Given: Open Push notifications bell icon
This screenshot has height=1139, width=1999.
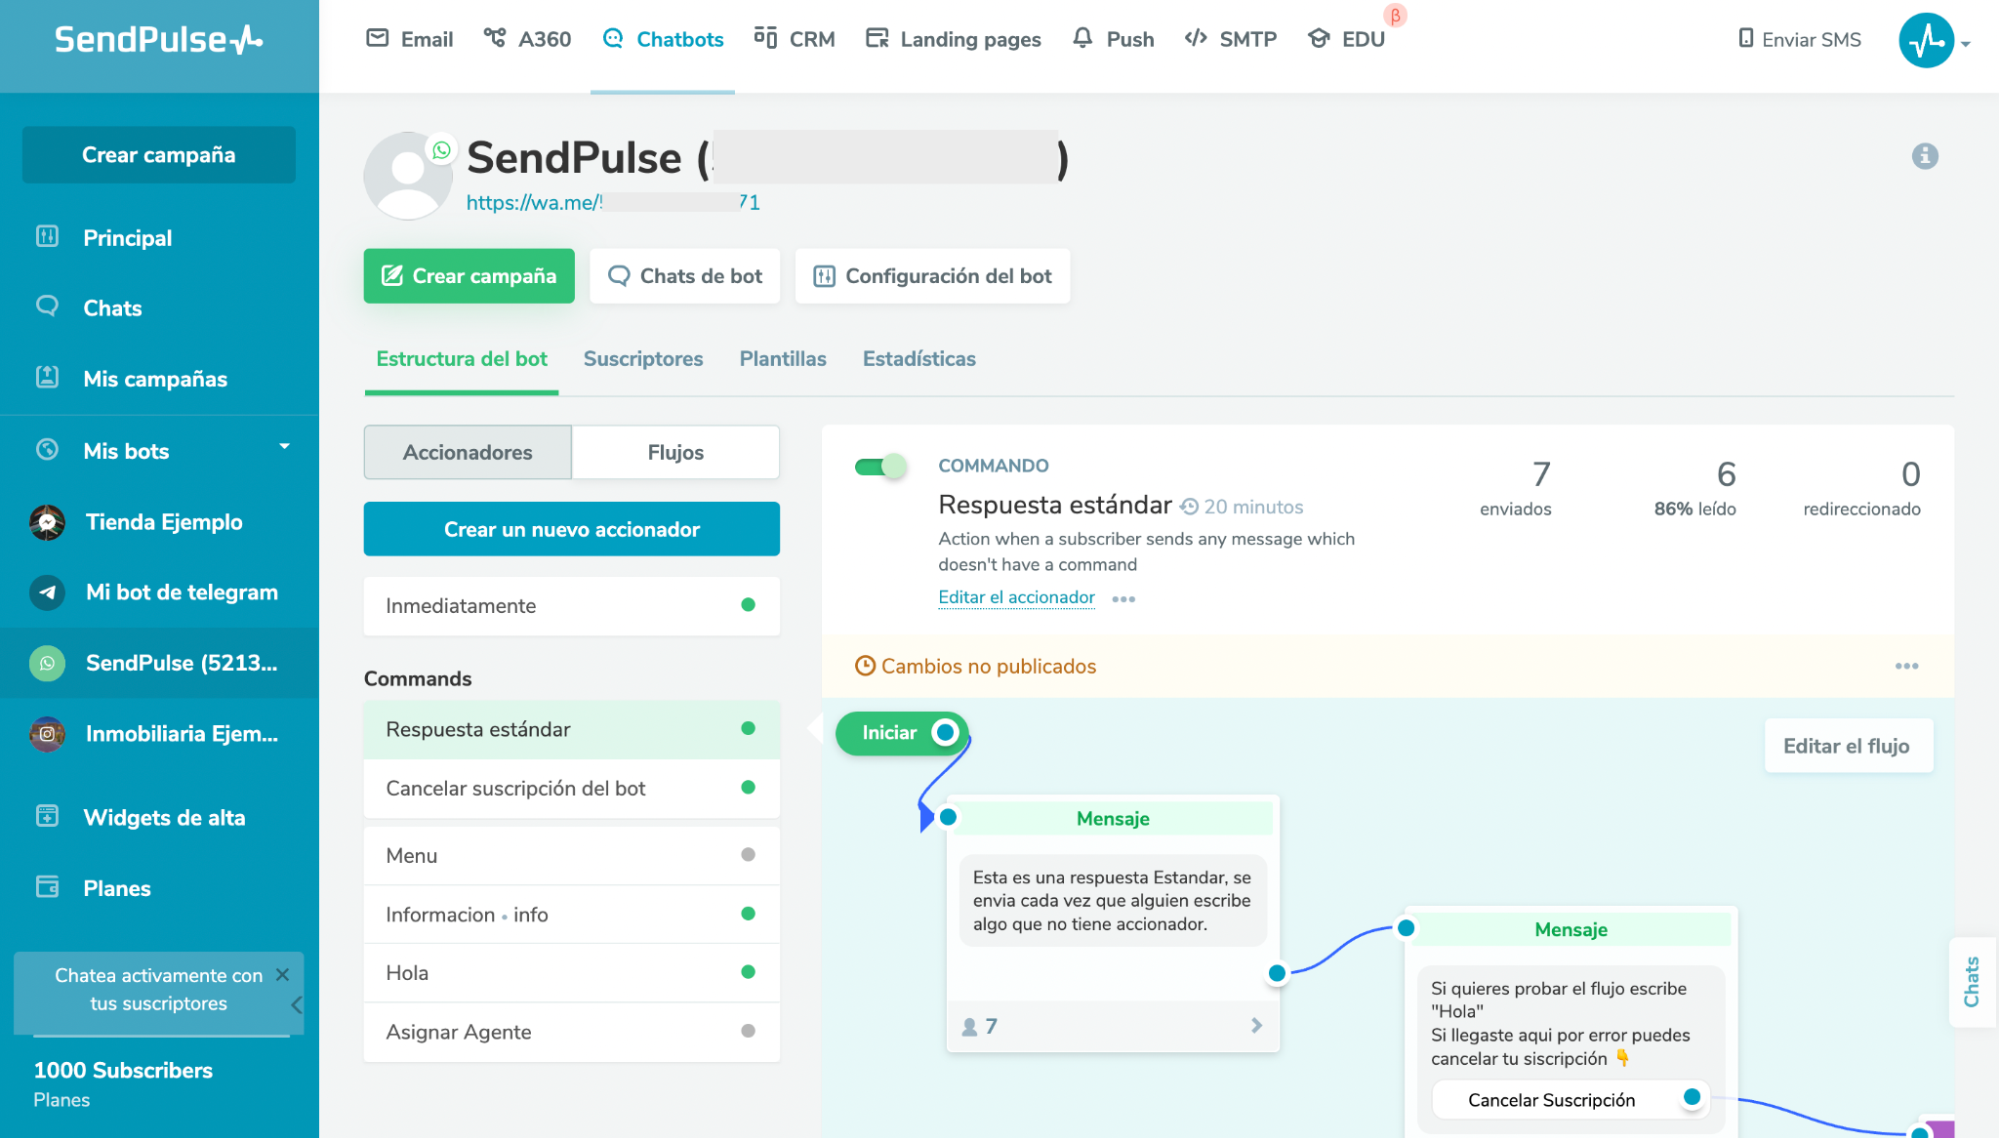Looking at the screenshot, I should pyautogui.click(x=1082, y=38).
